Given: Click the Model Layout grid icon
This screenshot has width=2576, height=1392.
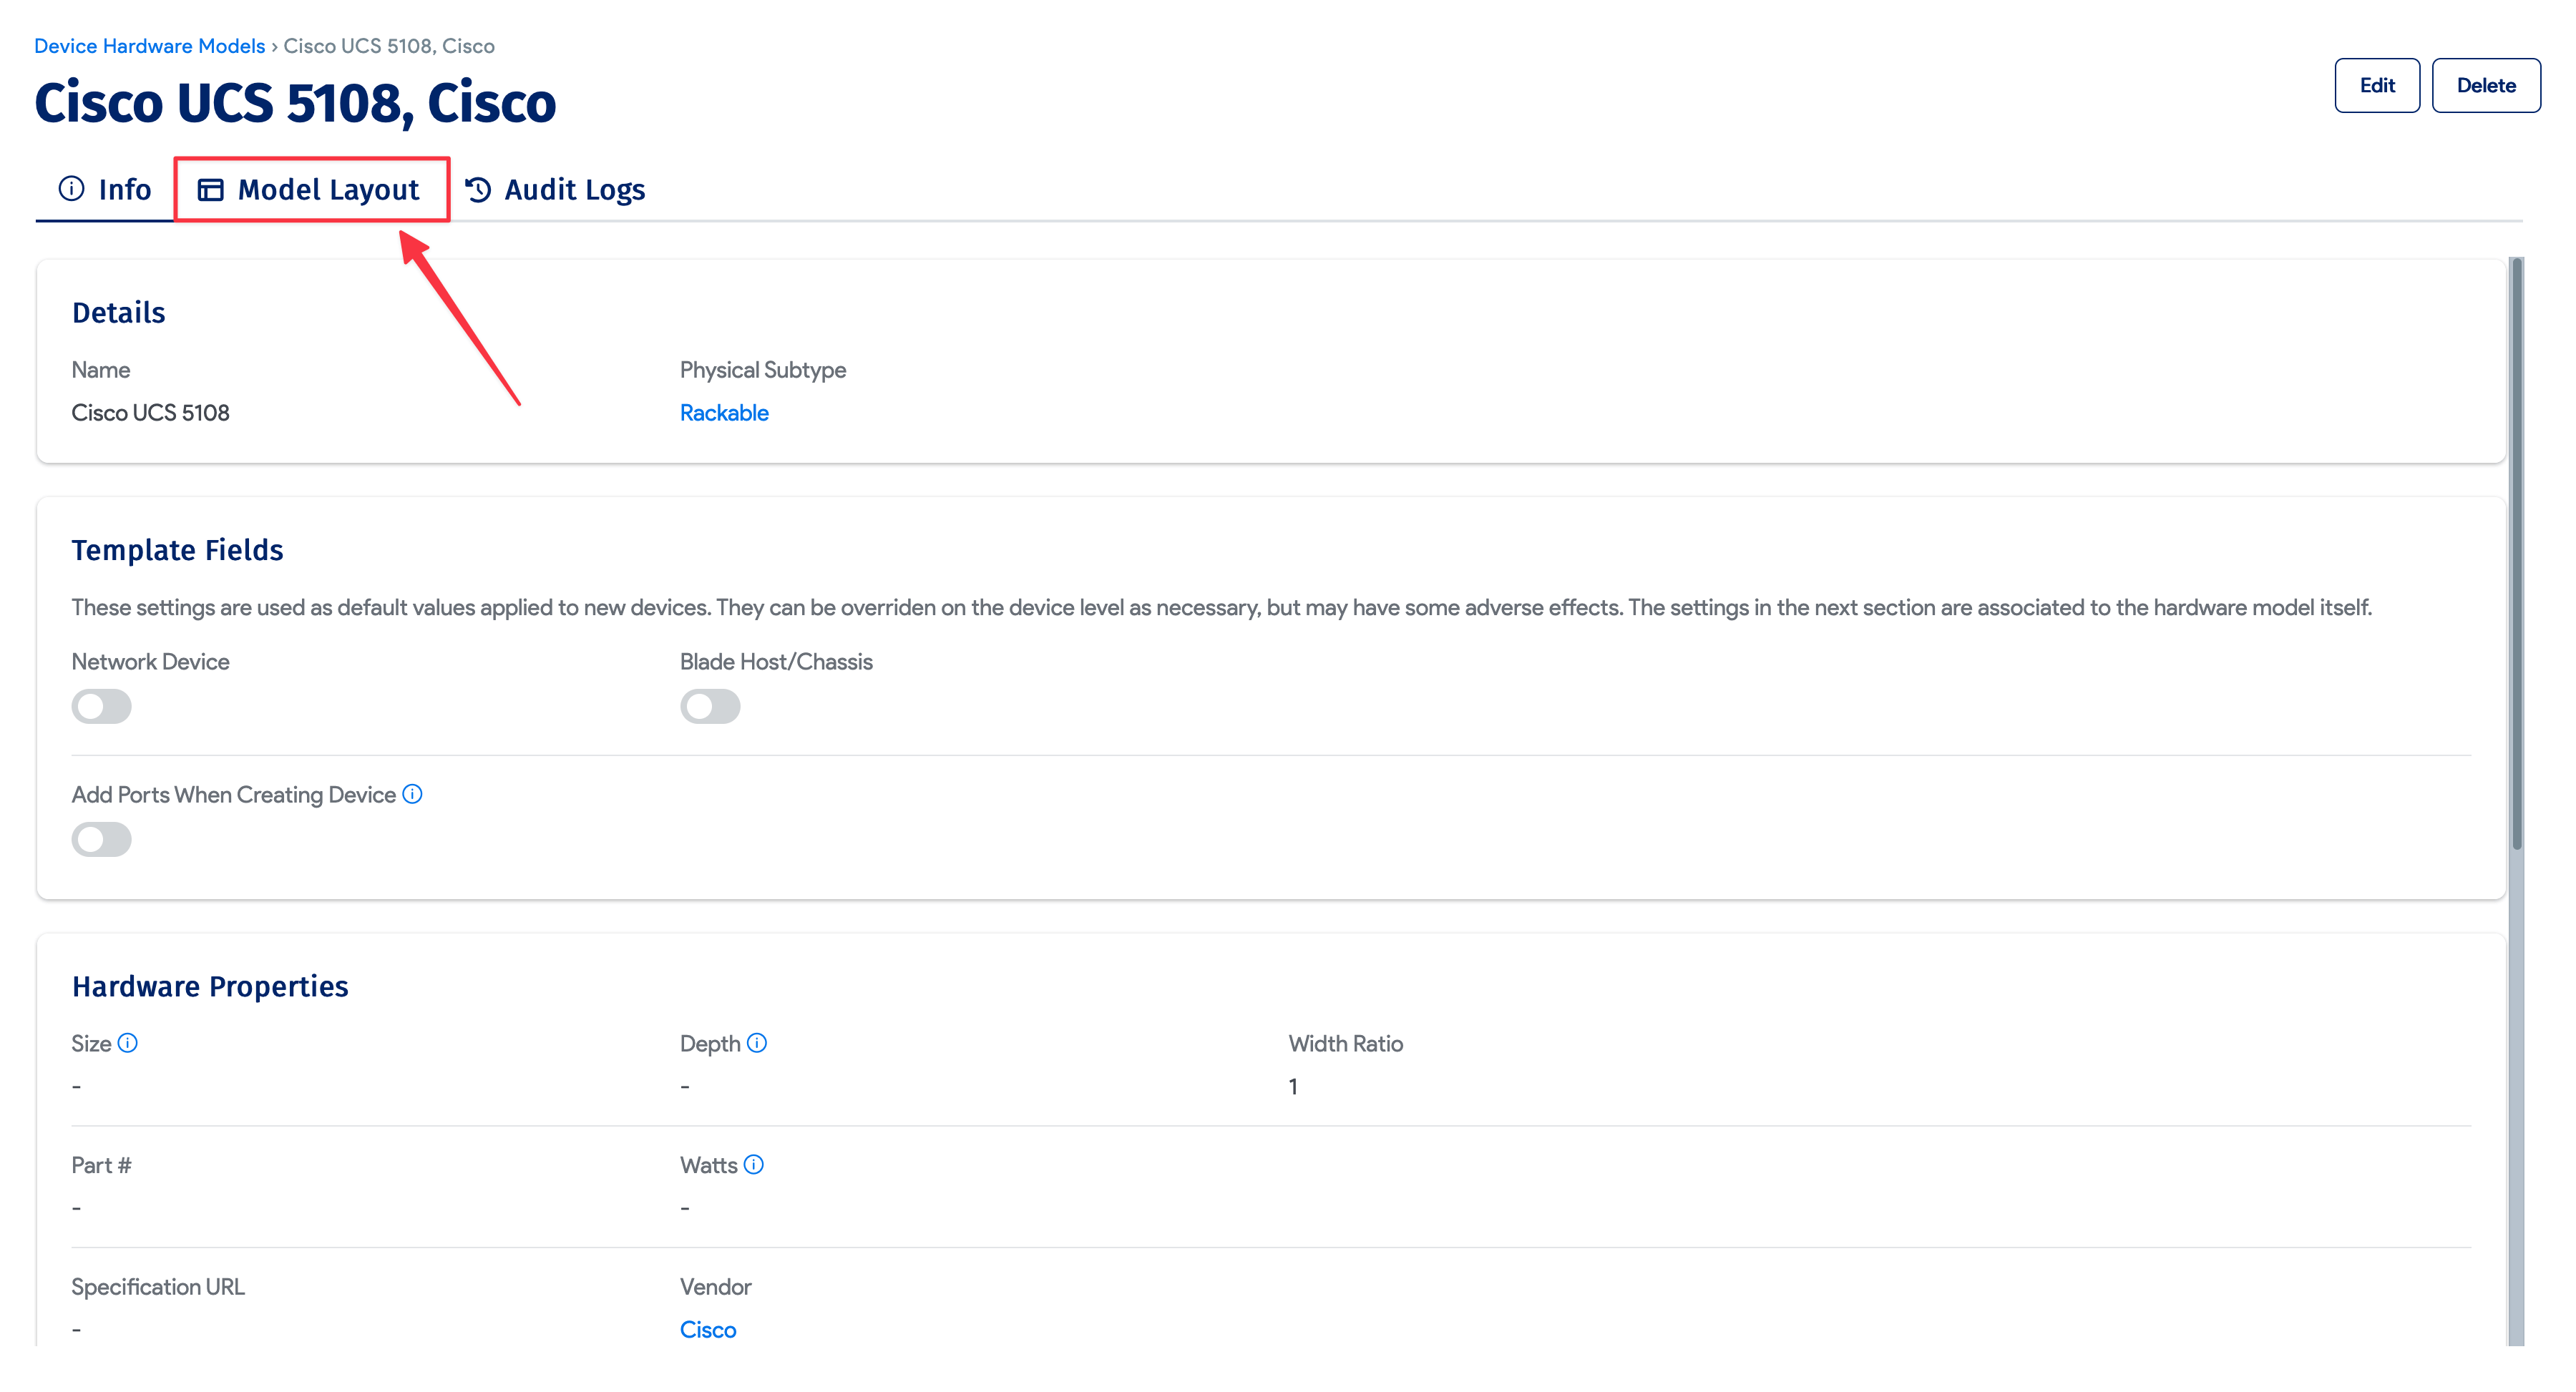Looking at the screenshot, I should pyautogui.click(x=210, y=189).
